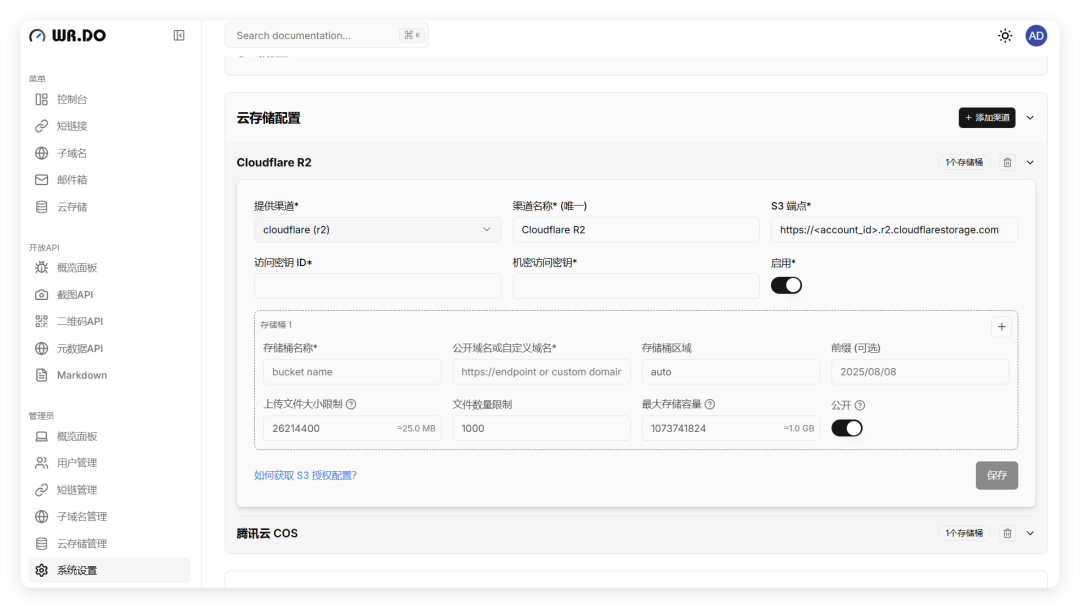
Task: Toggle the 公开 public switch
Action: pos(847,428)
